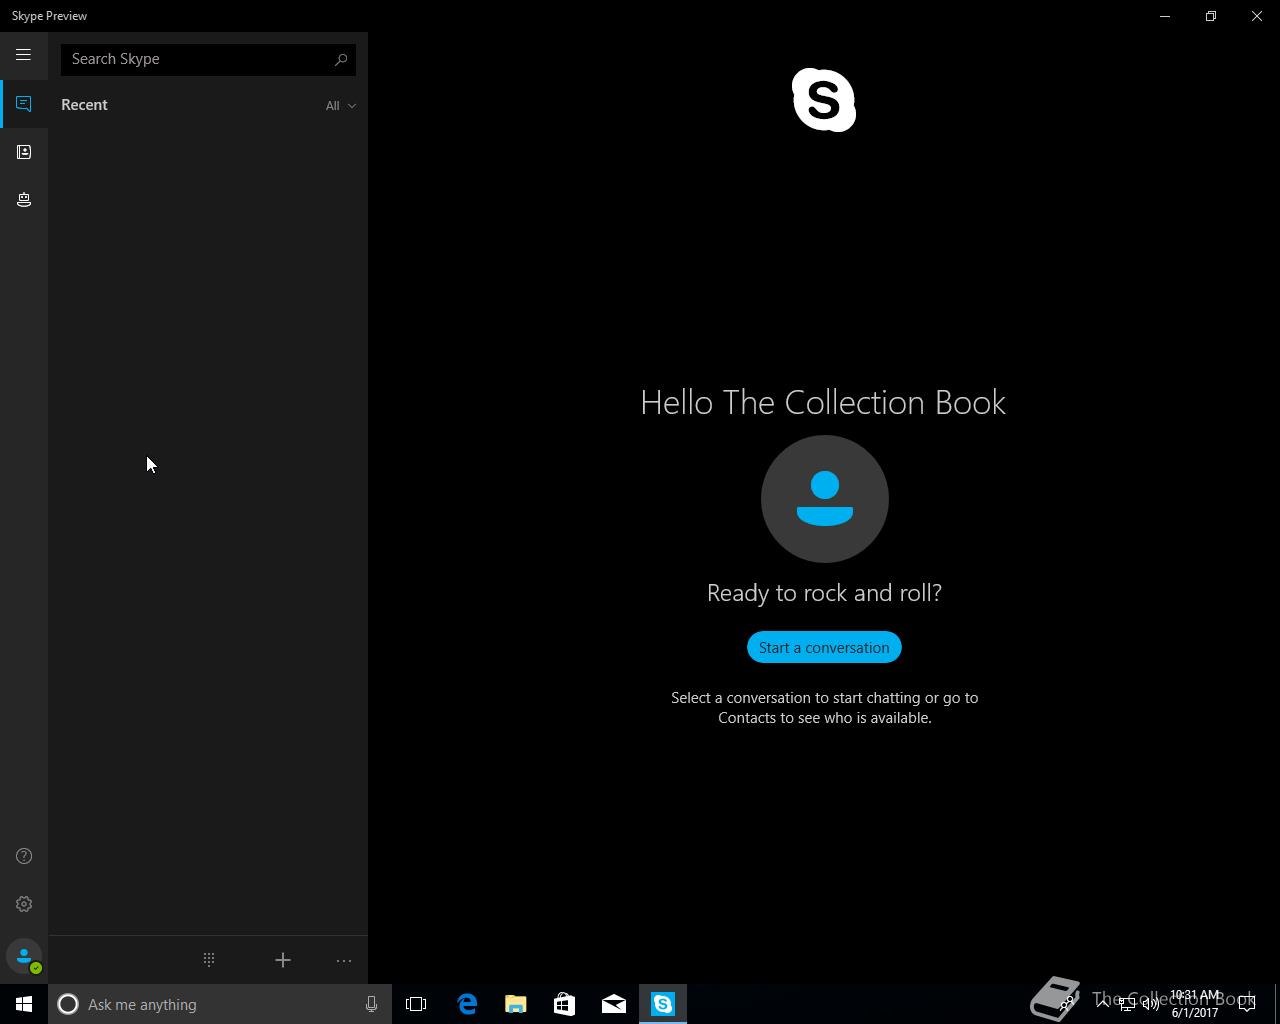Launch Microsoft Edge from taskbar
Viewport: 1280px width, 1024px height.
point(467,1004)
